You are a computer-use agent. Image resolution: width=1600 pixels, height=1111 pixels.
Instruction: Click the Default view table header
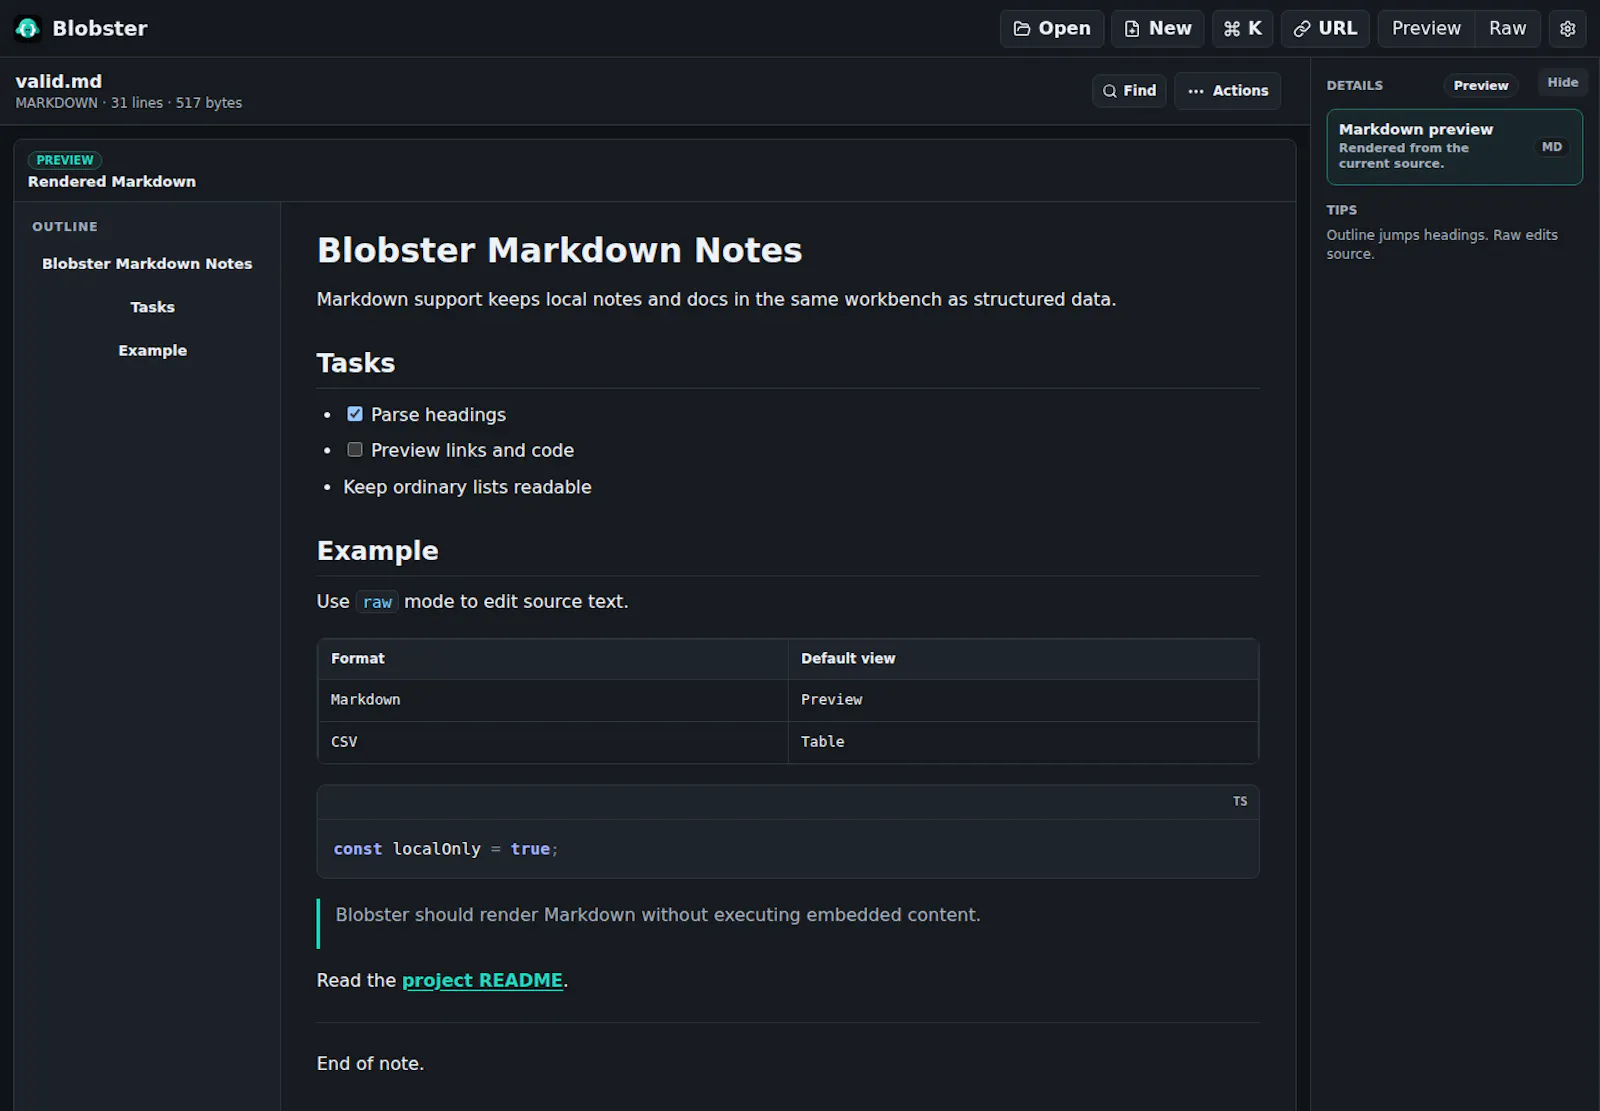tap(1023, 659)
